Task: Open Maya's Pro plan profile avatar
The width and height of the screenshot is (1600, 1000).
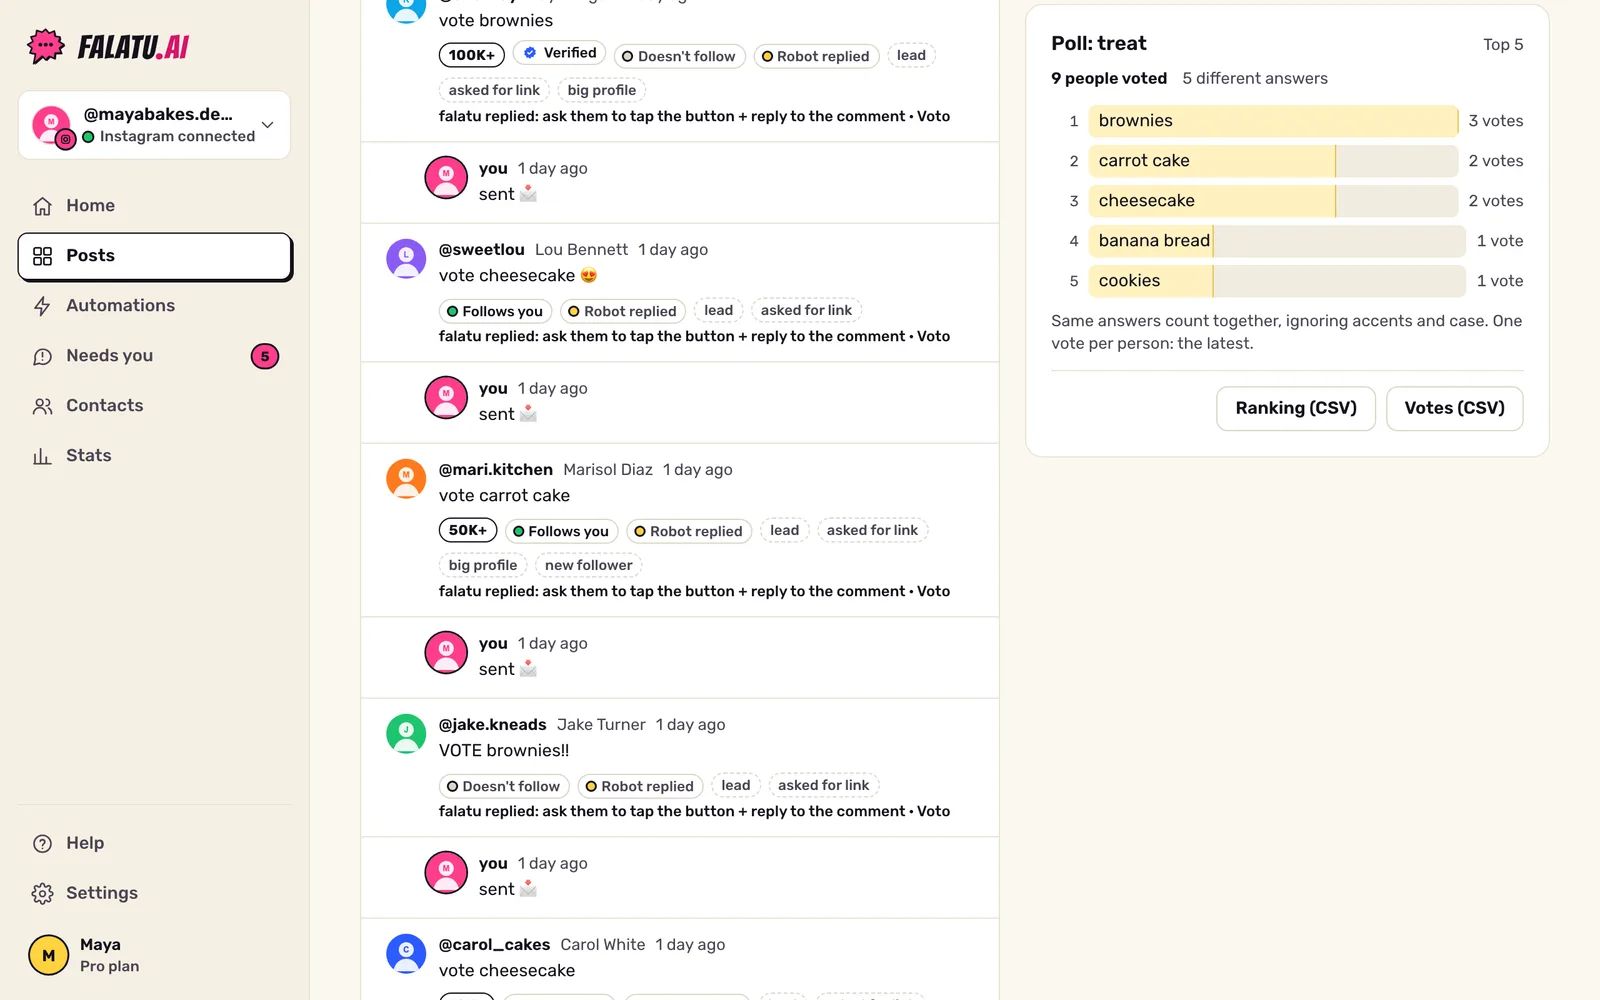Action: pos(48,955)
